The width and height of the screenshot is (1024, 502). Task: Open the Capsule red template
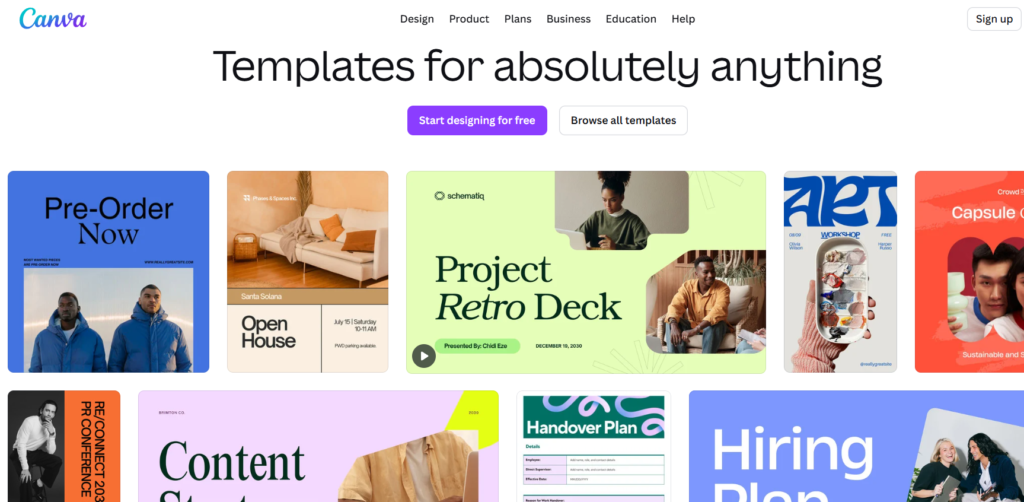pos(969,272)
